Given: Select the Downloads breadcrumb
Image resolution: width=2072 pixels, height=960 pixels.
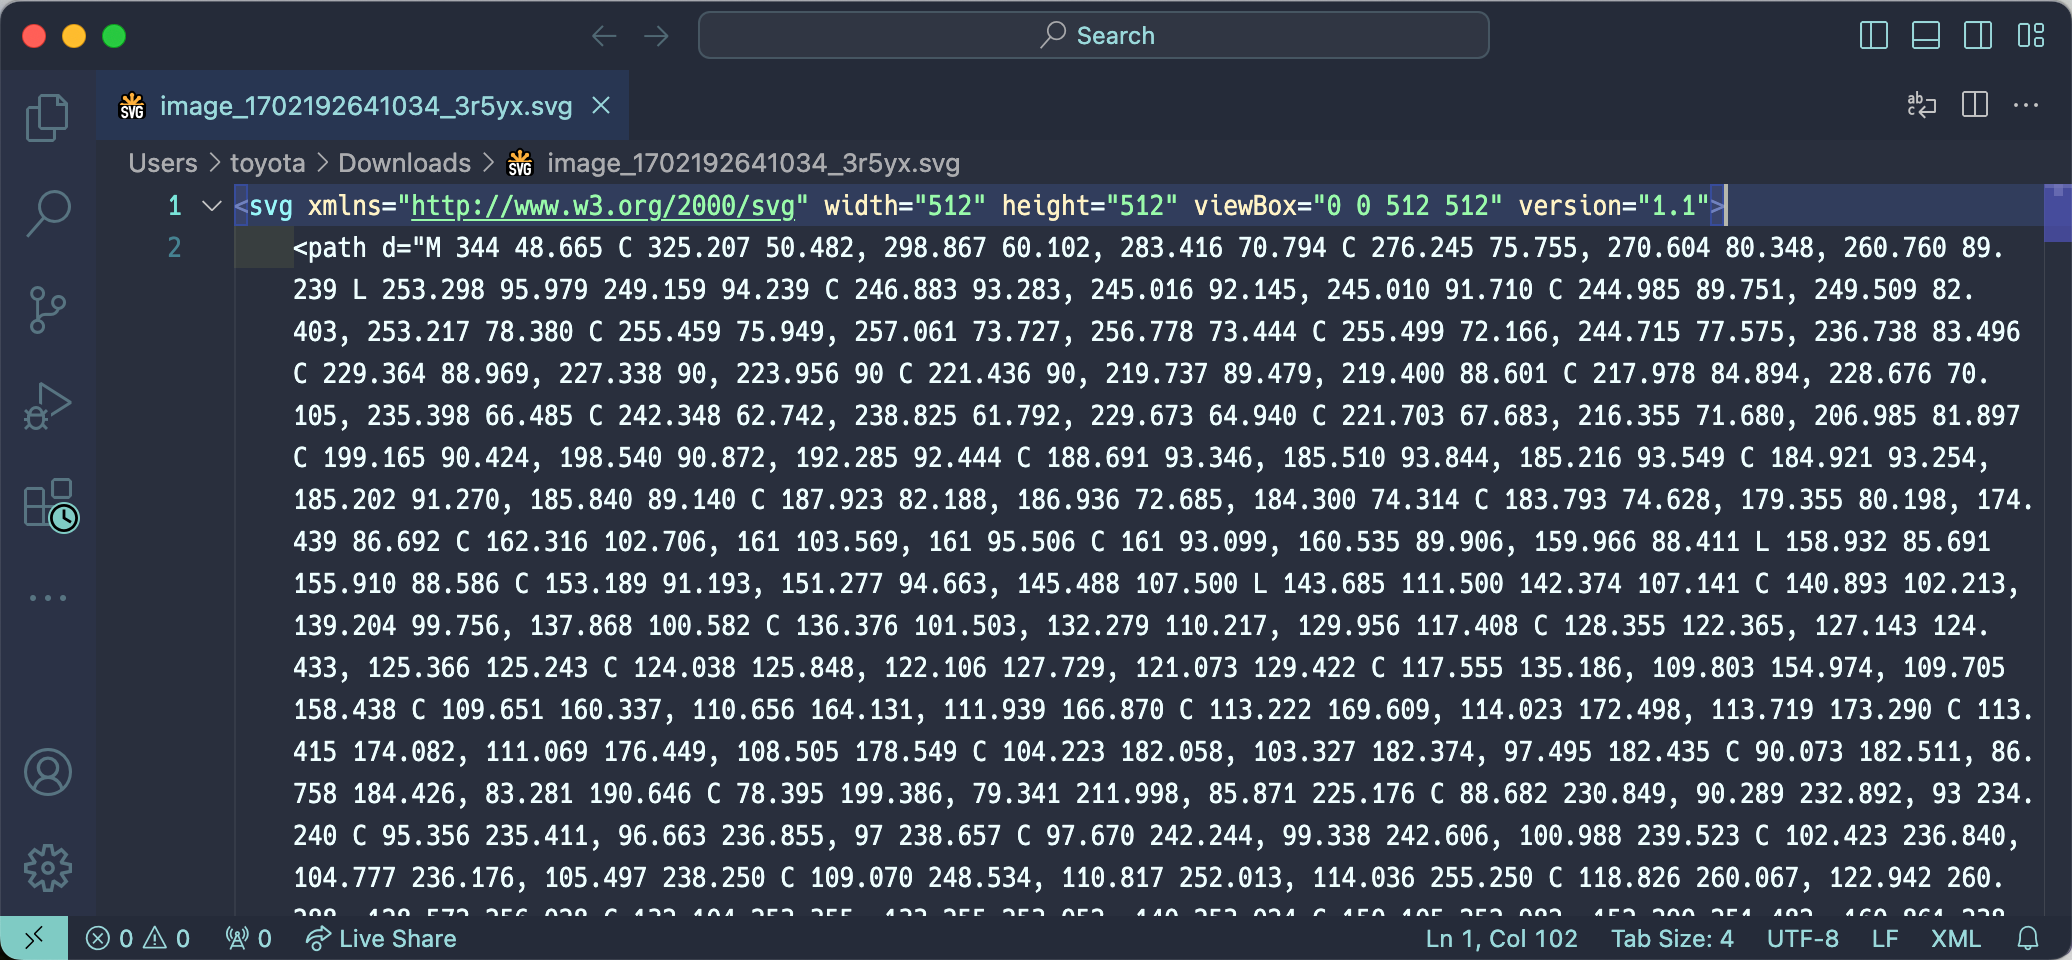Looking at the screenshot, I should point(404,163).
